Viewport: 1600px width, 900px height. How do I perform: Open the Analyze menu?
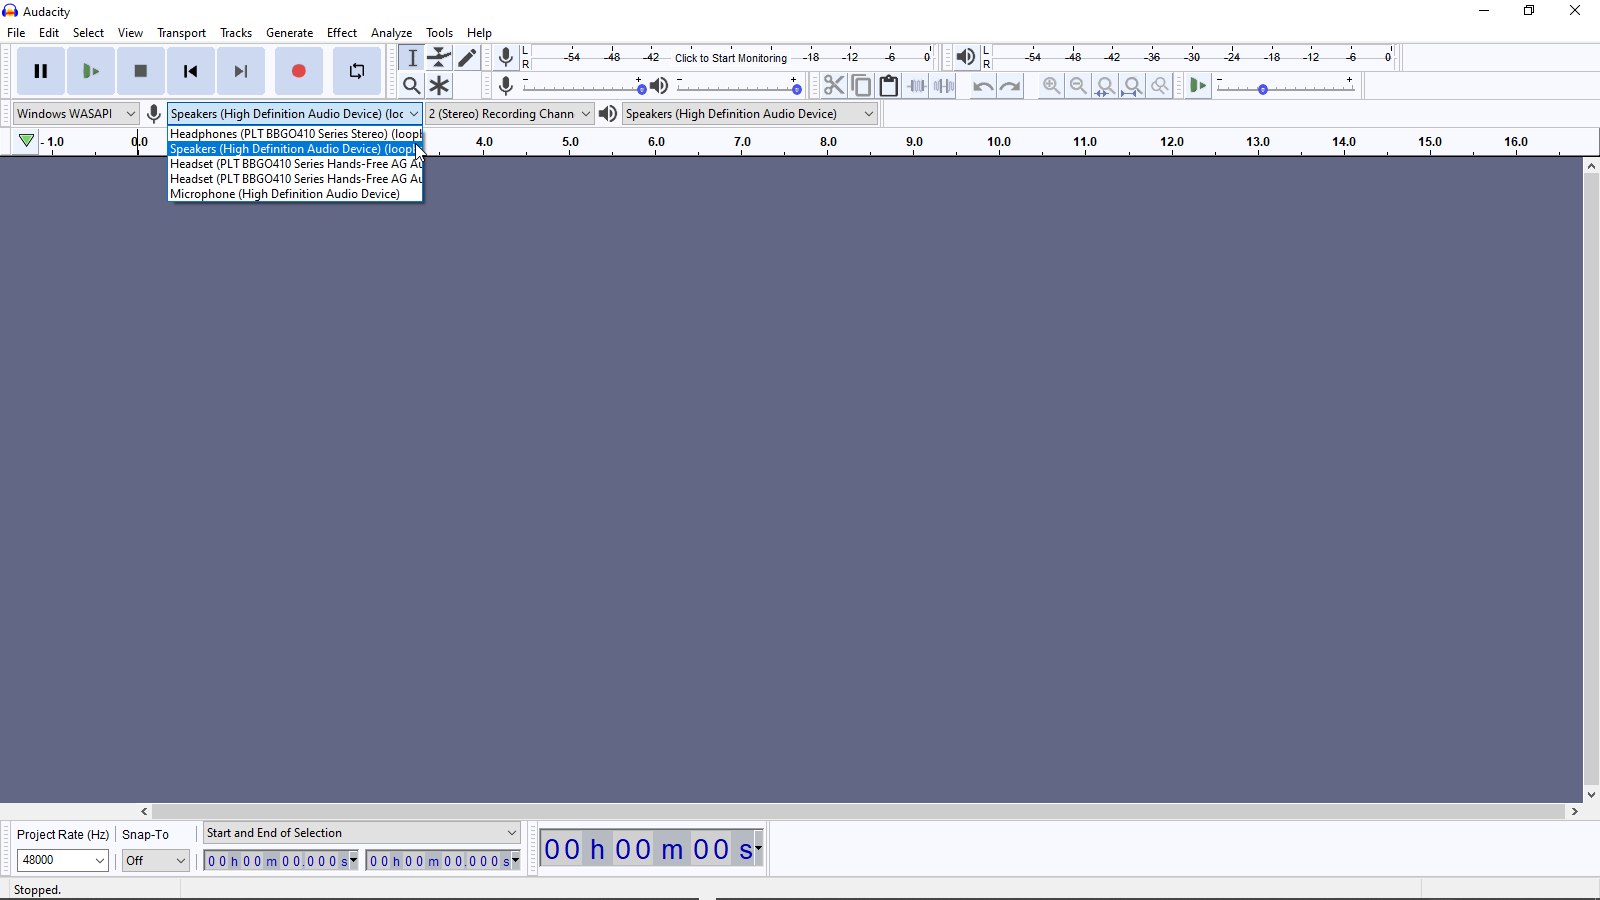[x=391, y=33]
